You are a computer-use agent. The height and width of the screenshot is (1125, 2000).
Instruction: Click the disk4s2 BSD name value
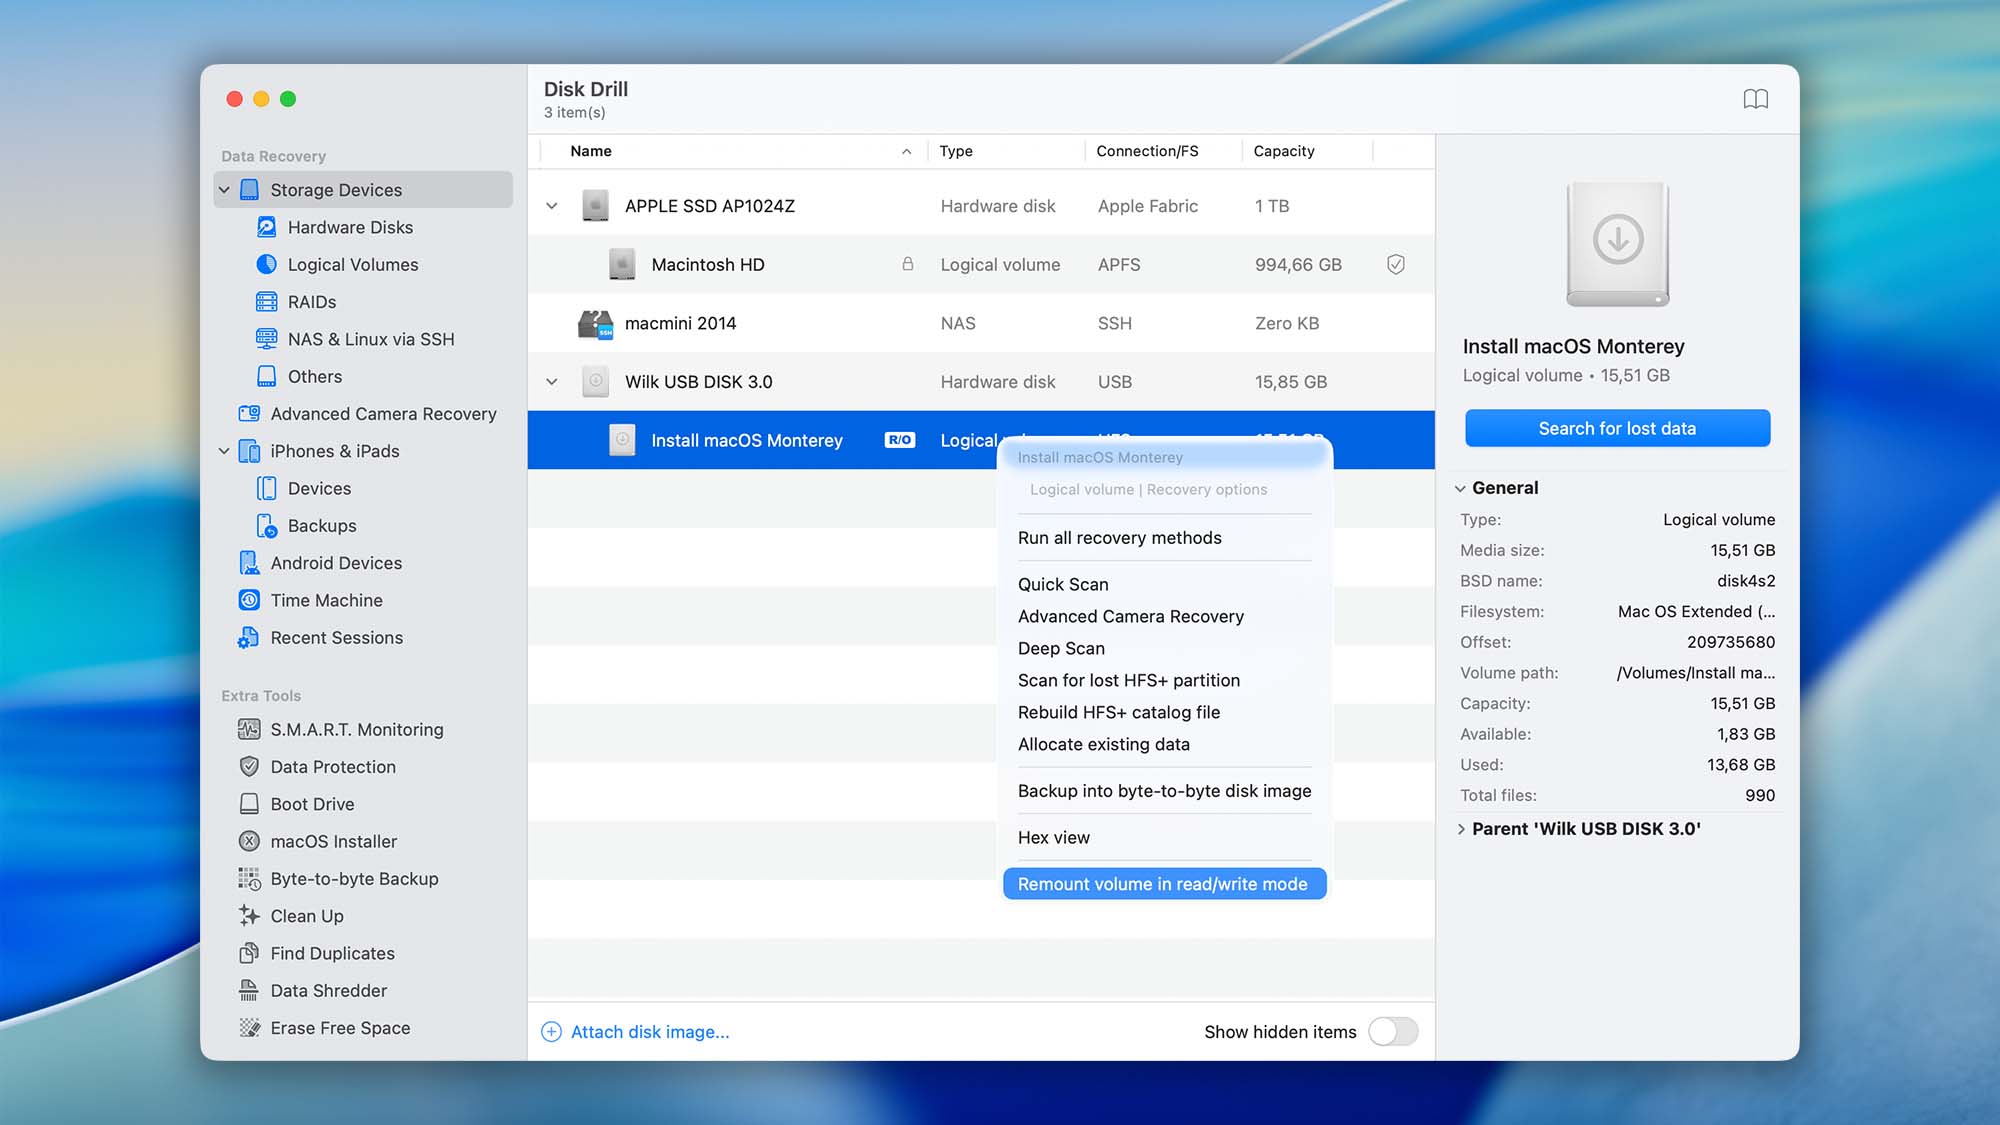pos(1745,581)
